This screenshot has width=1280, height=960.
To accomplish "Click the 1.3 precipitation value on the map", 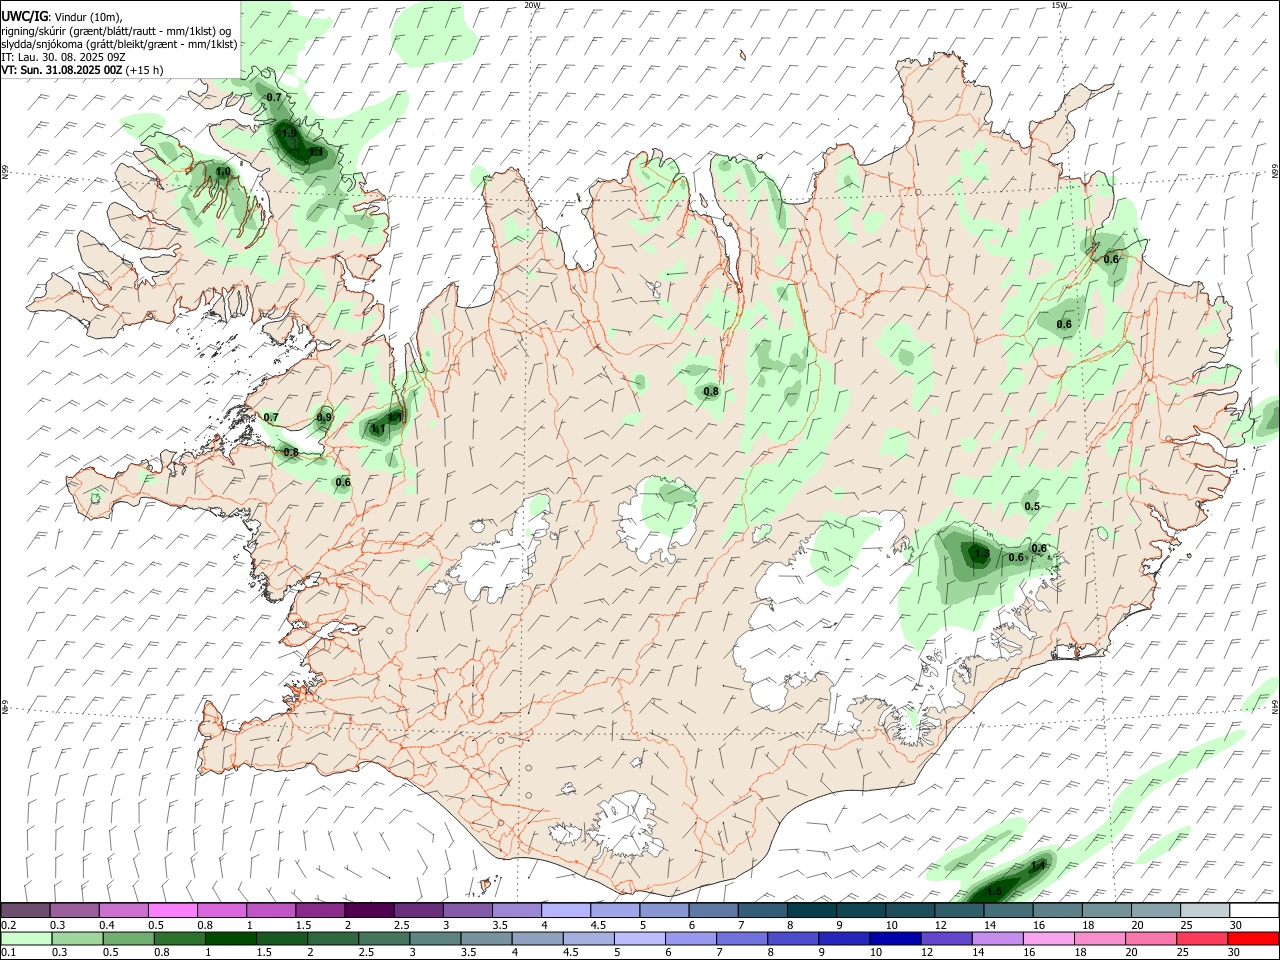I will (x=981, y=553).
